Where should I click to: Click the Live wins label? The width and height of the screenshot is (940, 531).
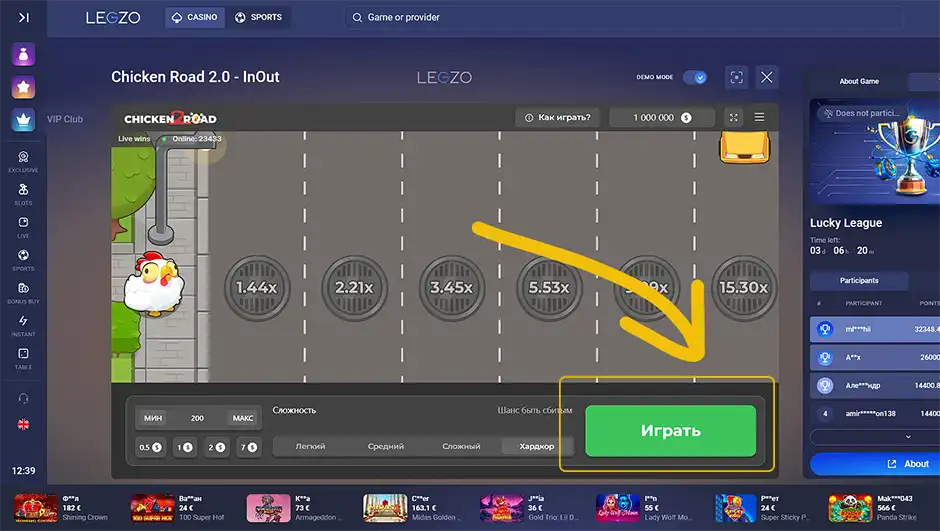point(134,138)
